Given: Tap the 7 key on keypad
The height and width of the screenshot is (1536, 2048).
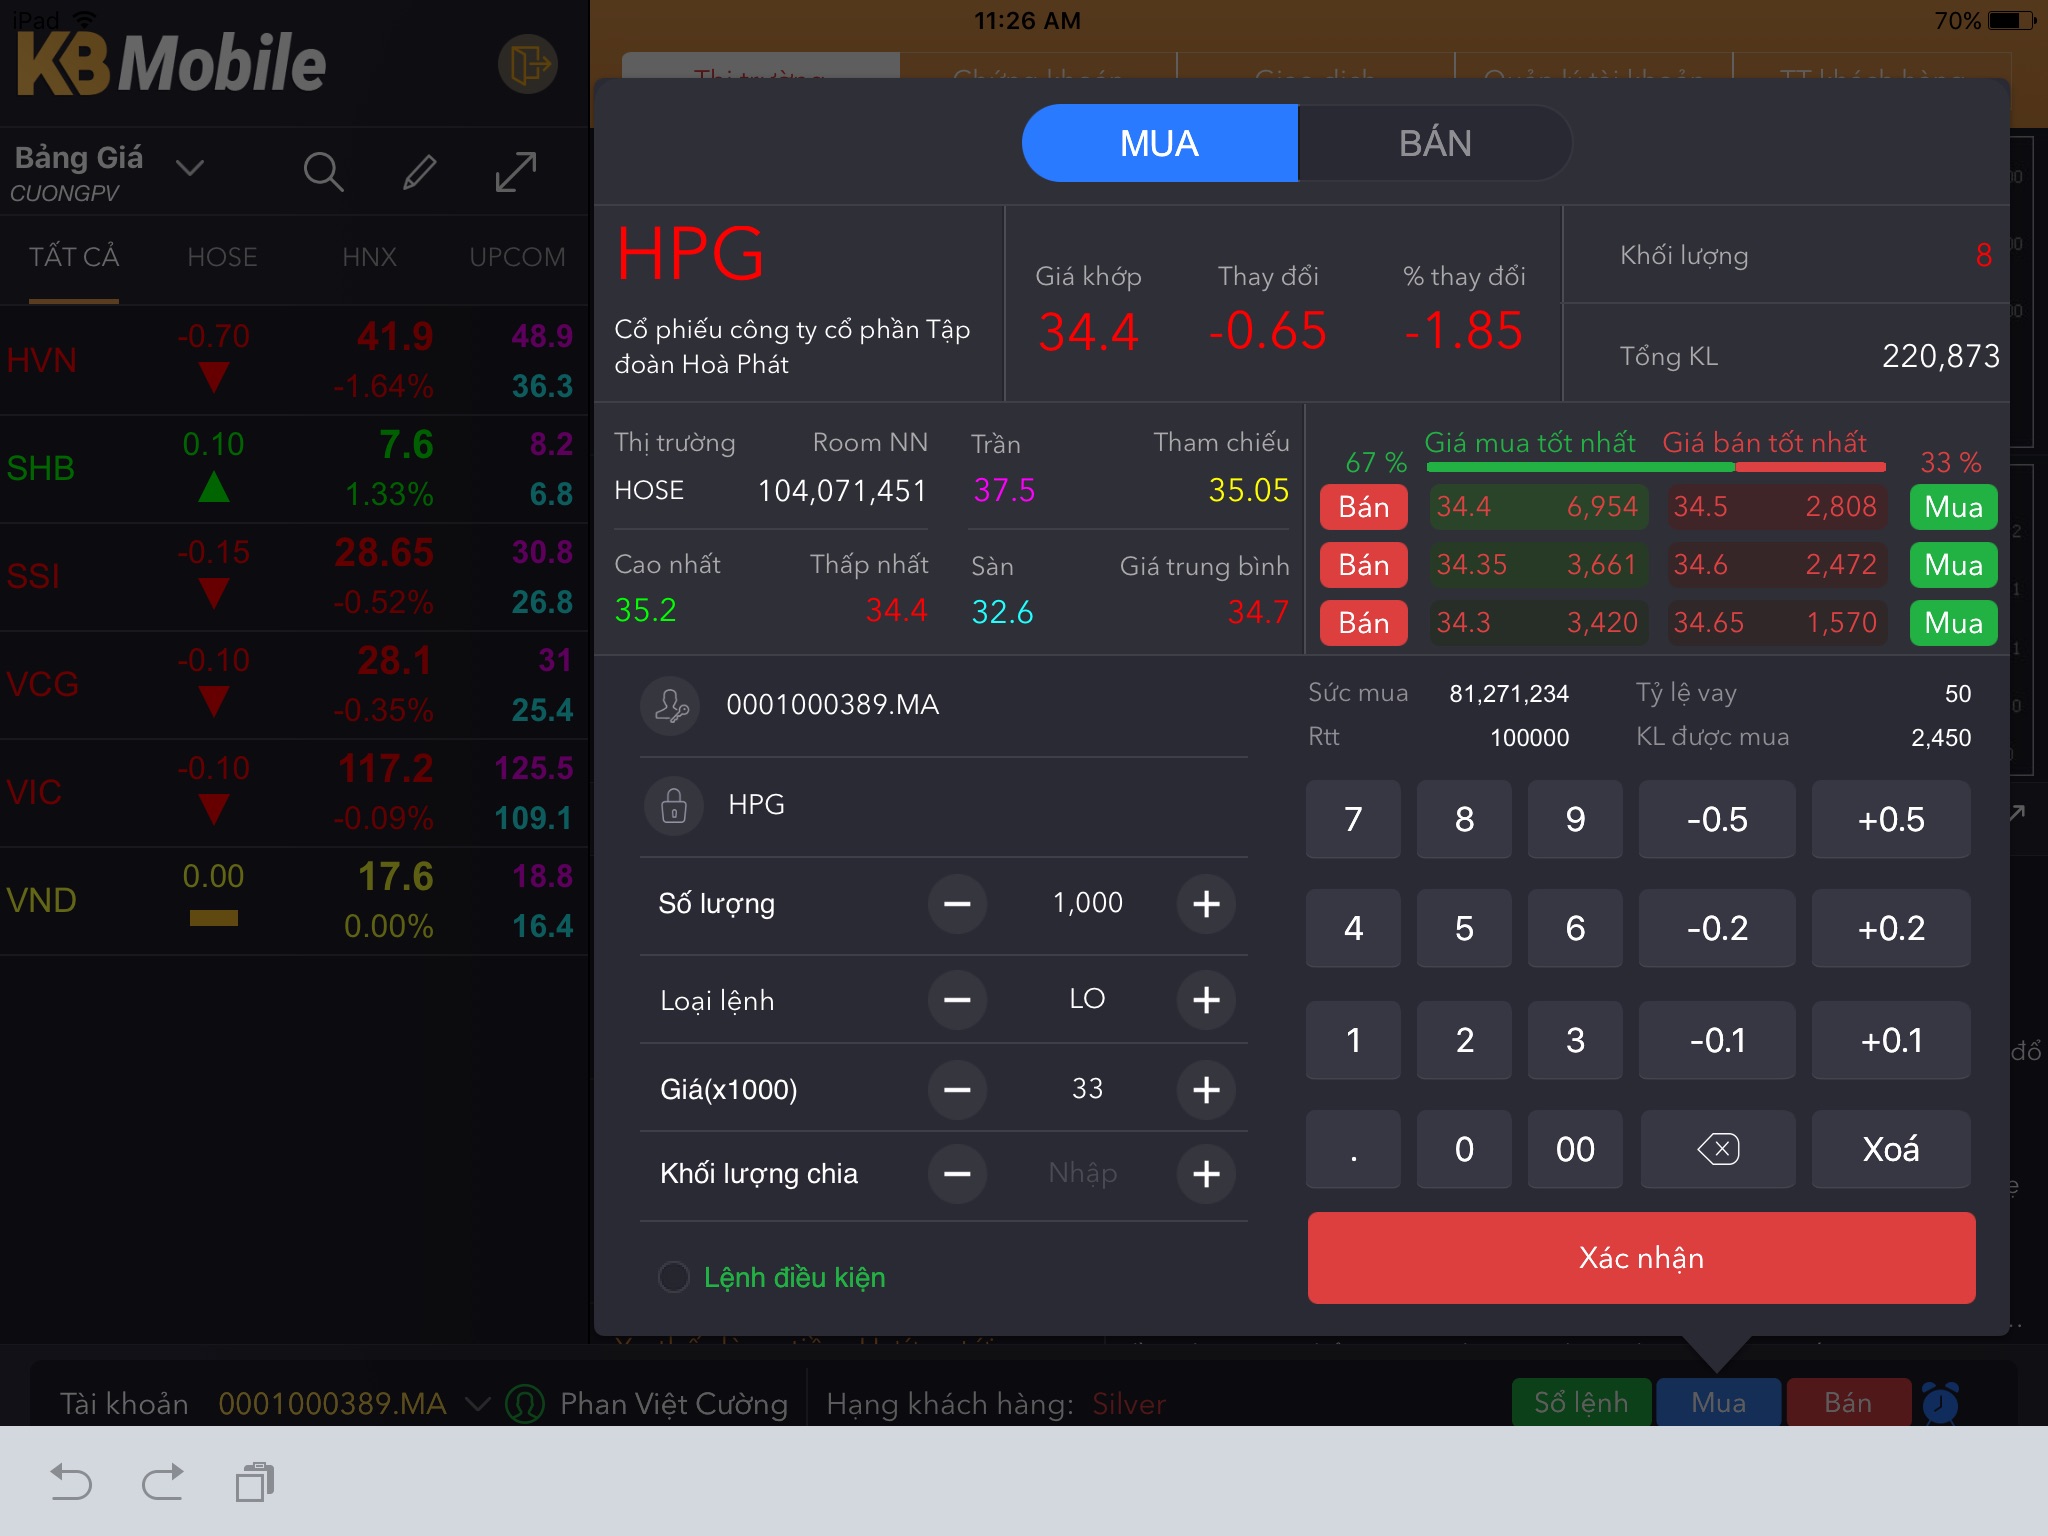Looking at the screenshot, I should point(1353,820).
